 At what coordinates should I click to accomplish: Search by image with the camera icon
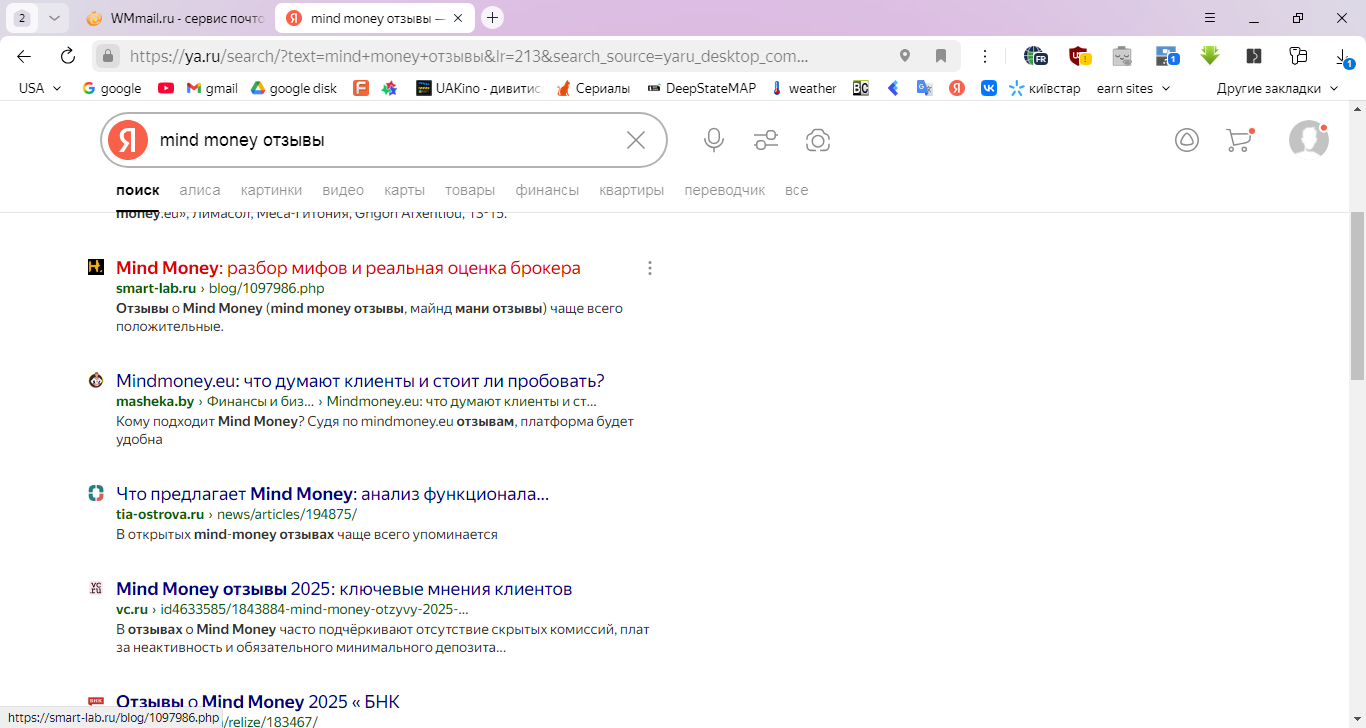[818, 140]
